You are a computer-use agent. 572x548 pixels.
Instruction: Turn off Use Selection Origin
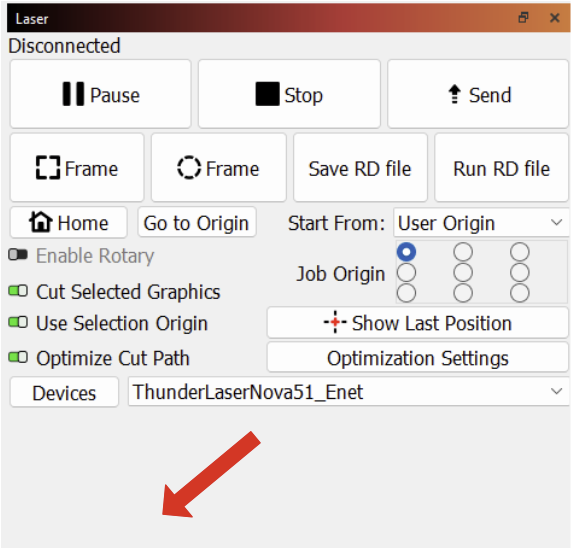[x=18, y=323]
